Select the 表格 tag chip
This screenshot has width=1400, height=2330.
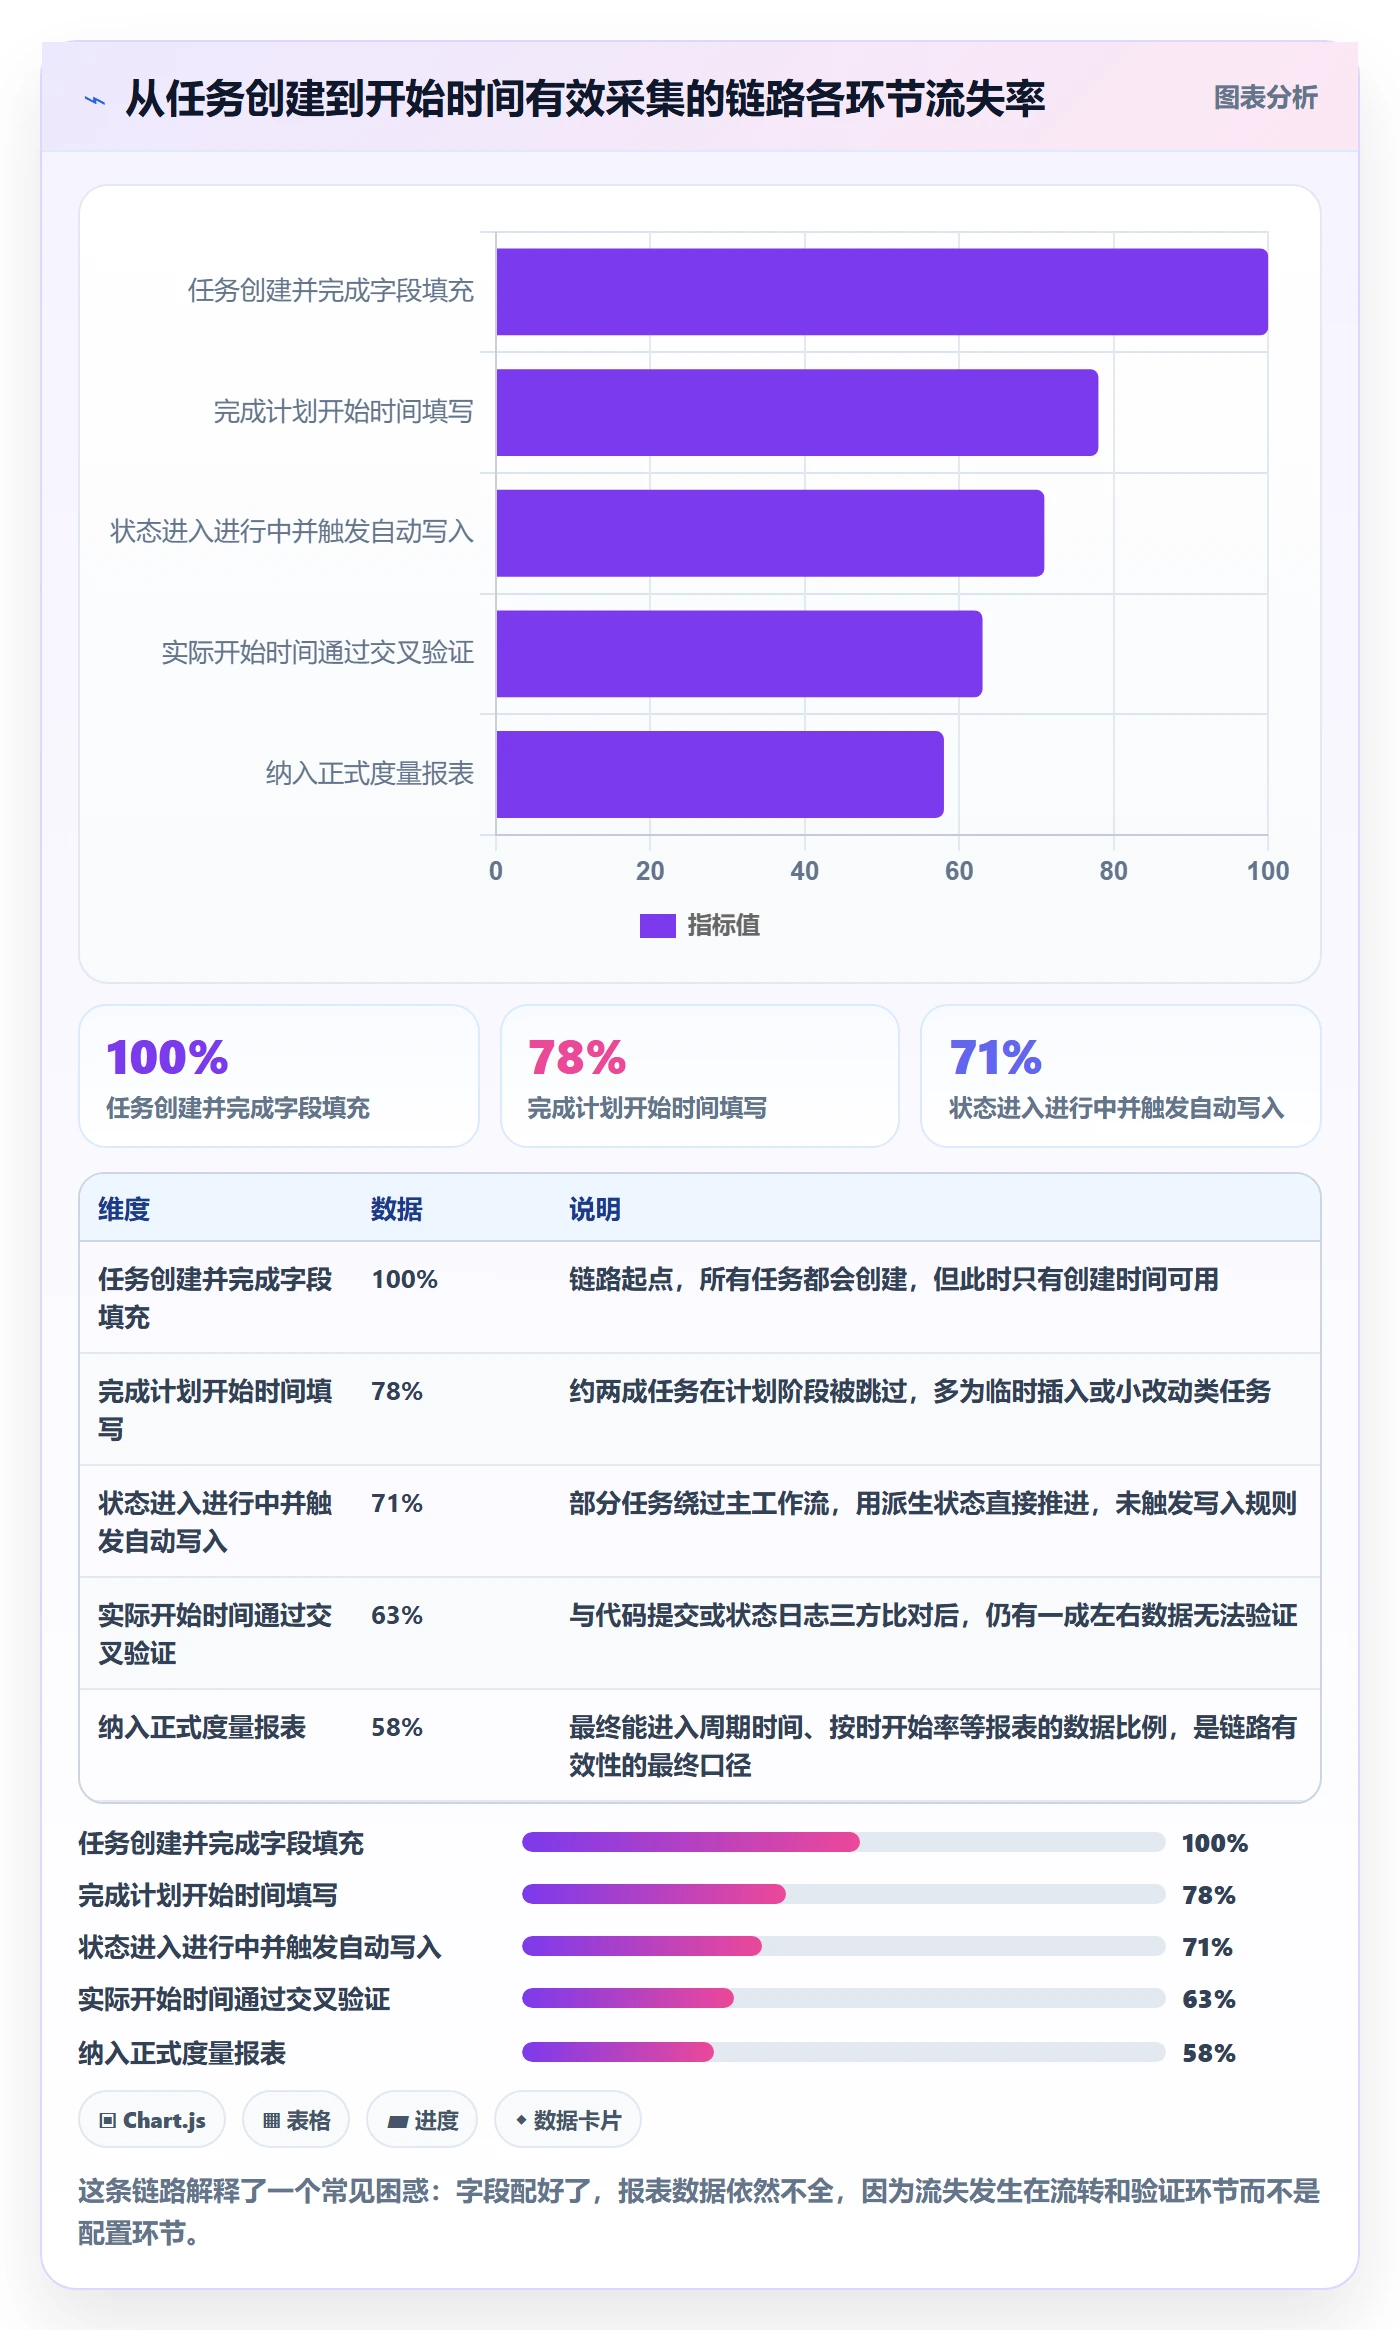click(x=296, y=2120)
